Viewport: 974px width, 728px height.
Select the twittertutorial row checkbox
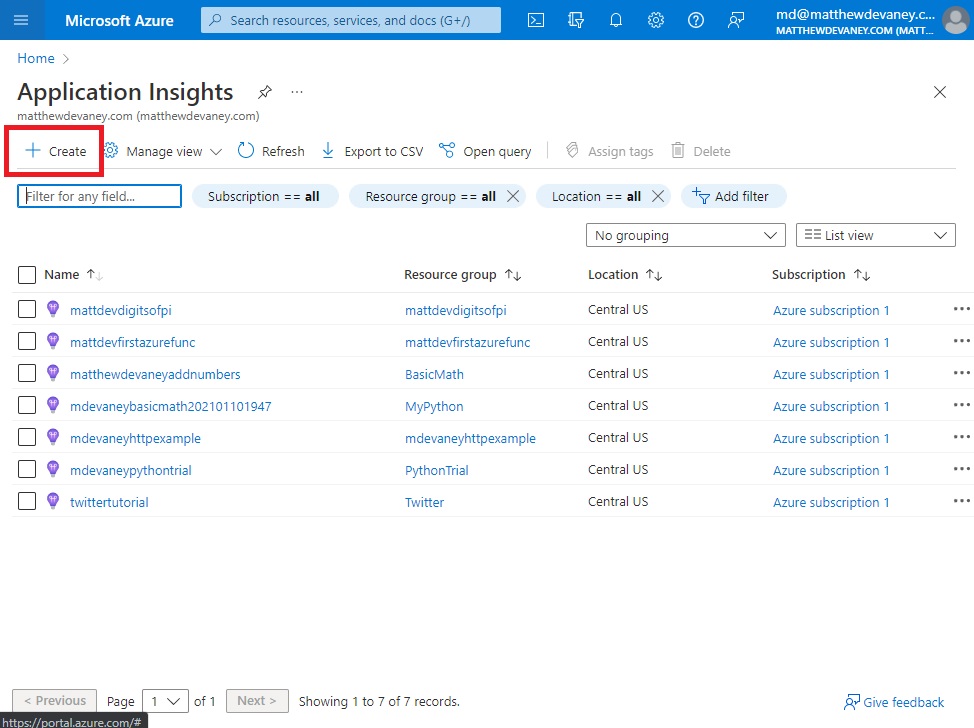tap(26, 502)
